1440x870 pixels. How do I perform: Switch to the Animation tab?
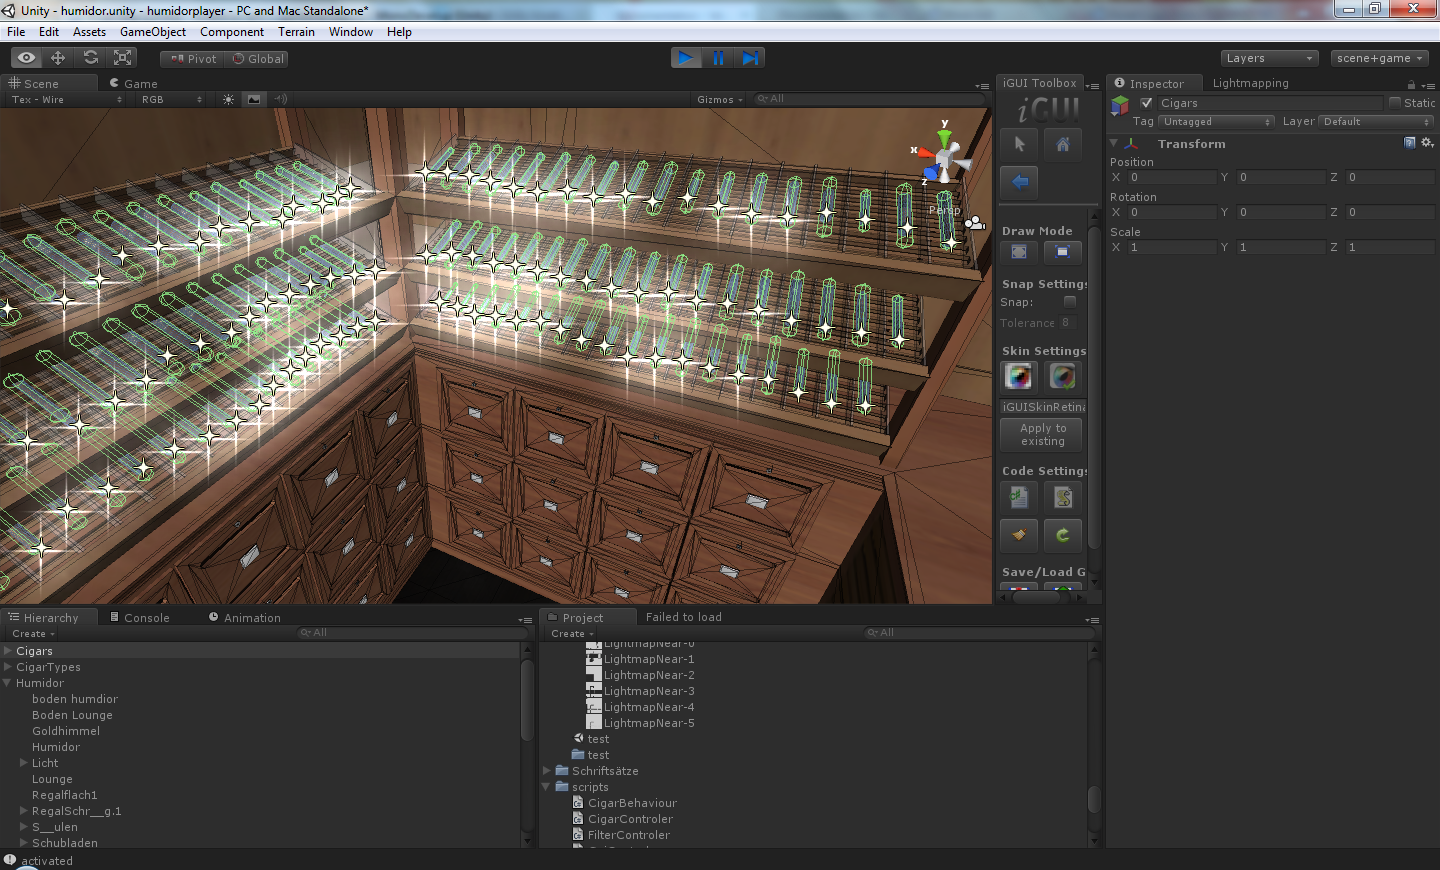245,618
